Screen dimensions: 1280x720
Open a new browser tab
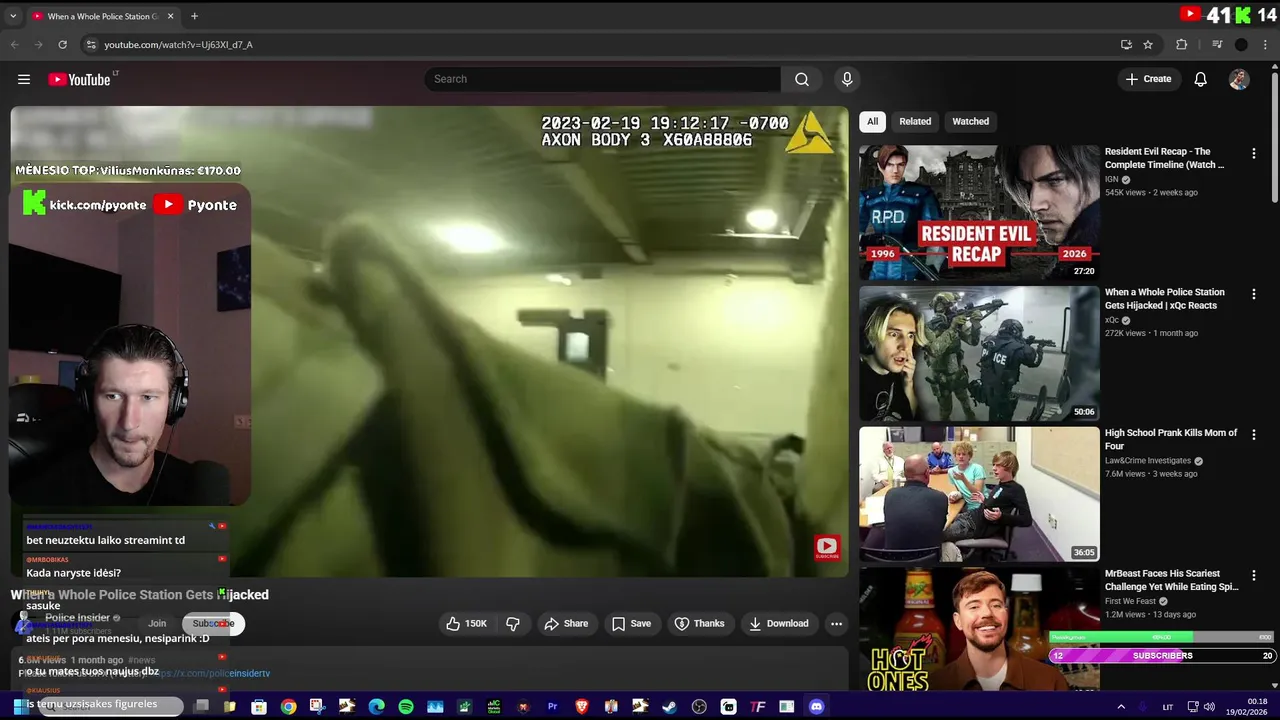(194, 16)
